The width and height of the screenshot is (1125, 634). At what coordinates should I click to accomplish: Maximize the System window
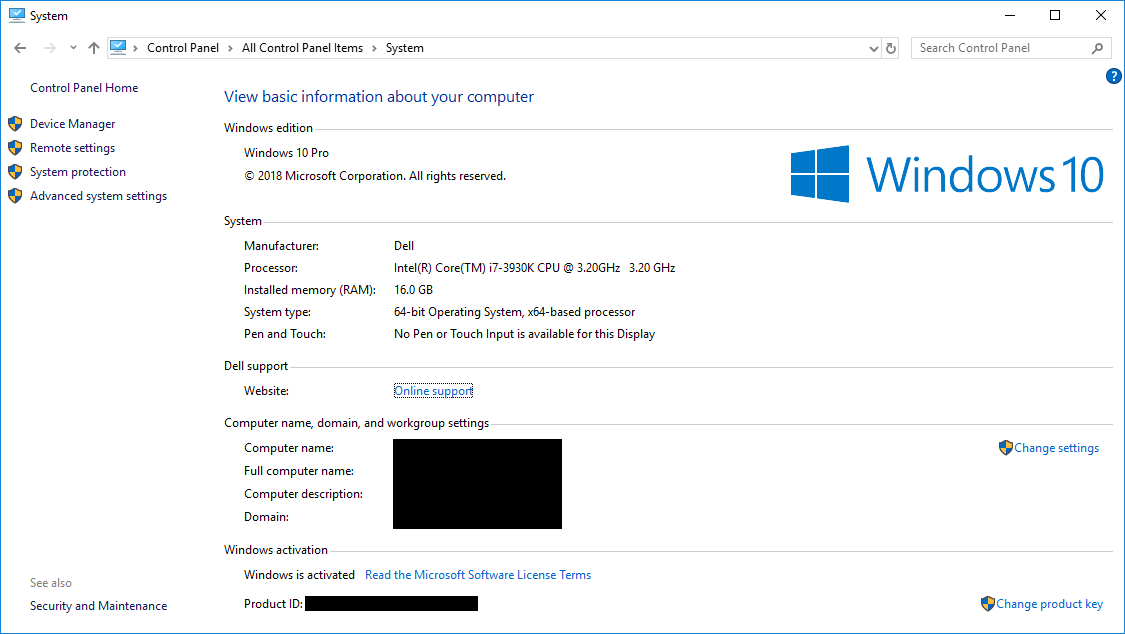1055,15
